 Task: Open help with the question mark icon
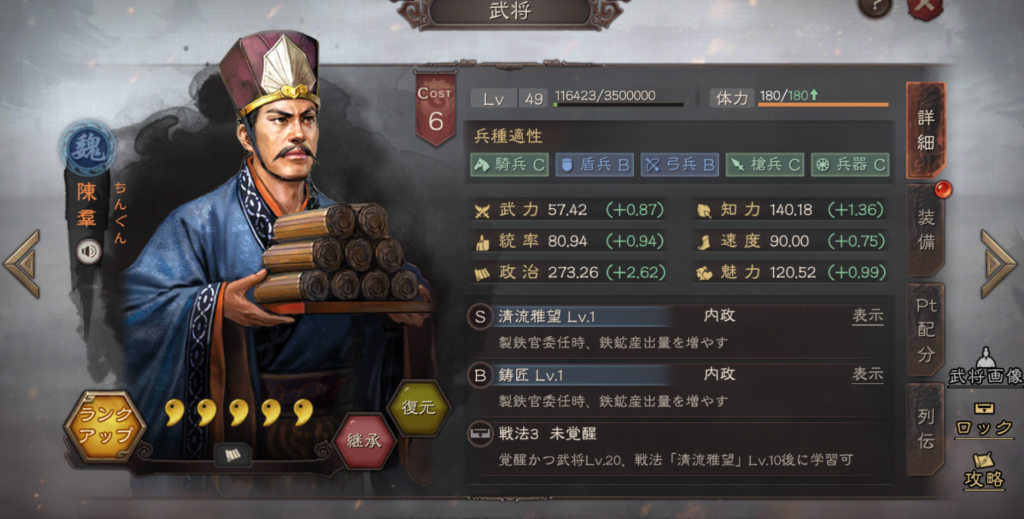tap(875, 7)
